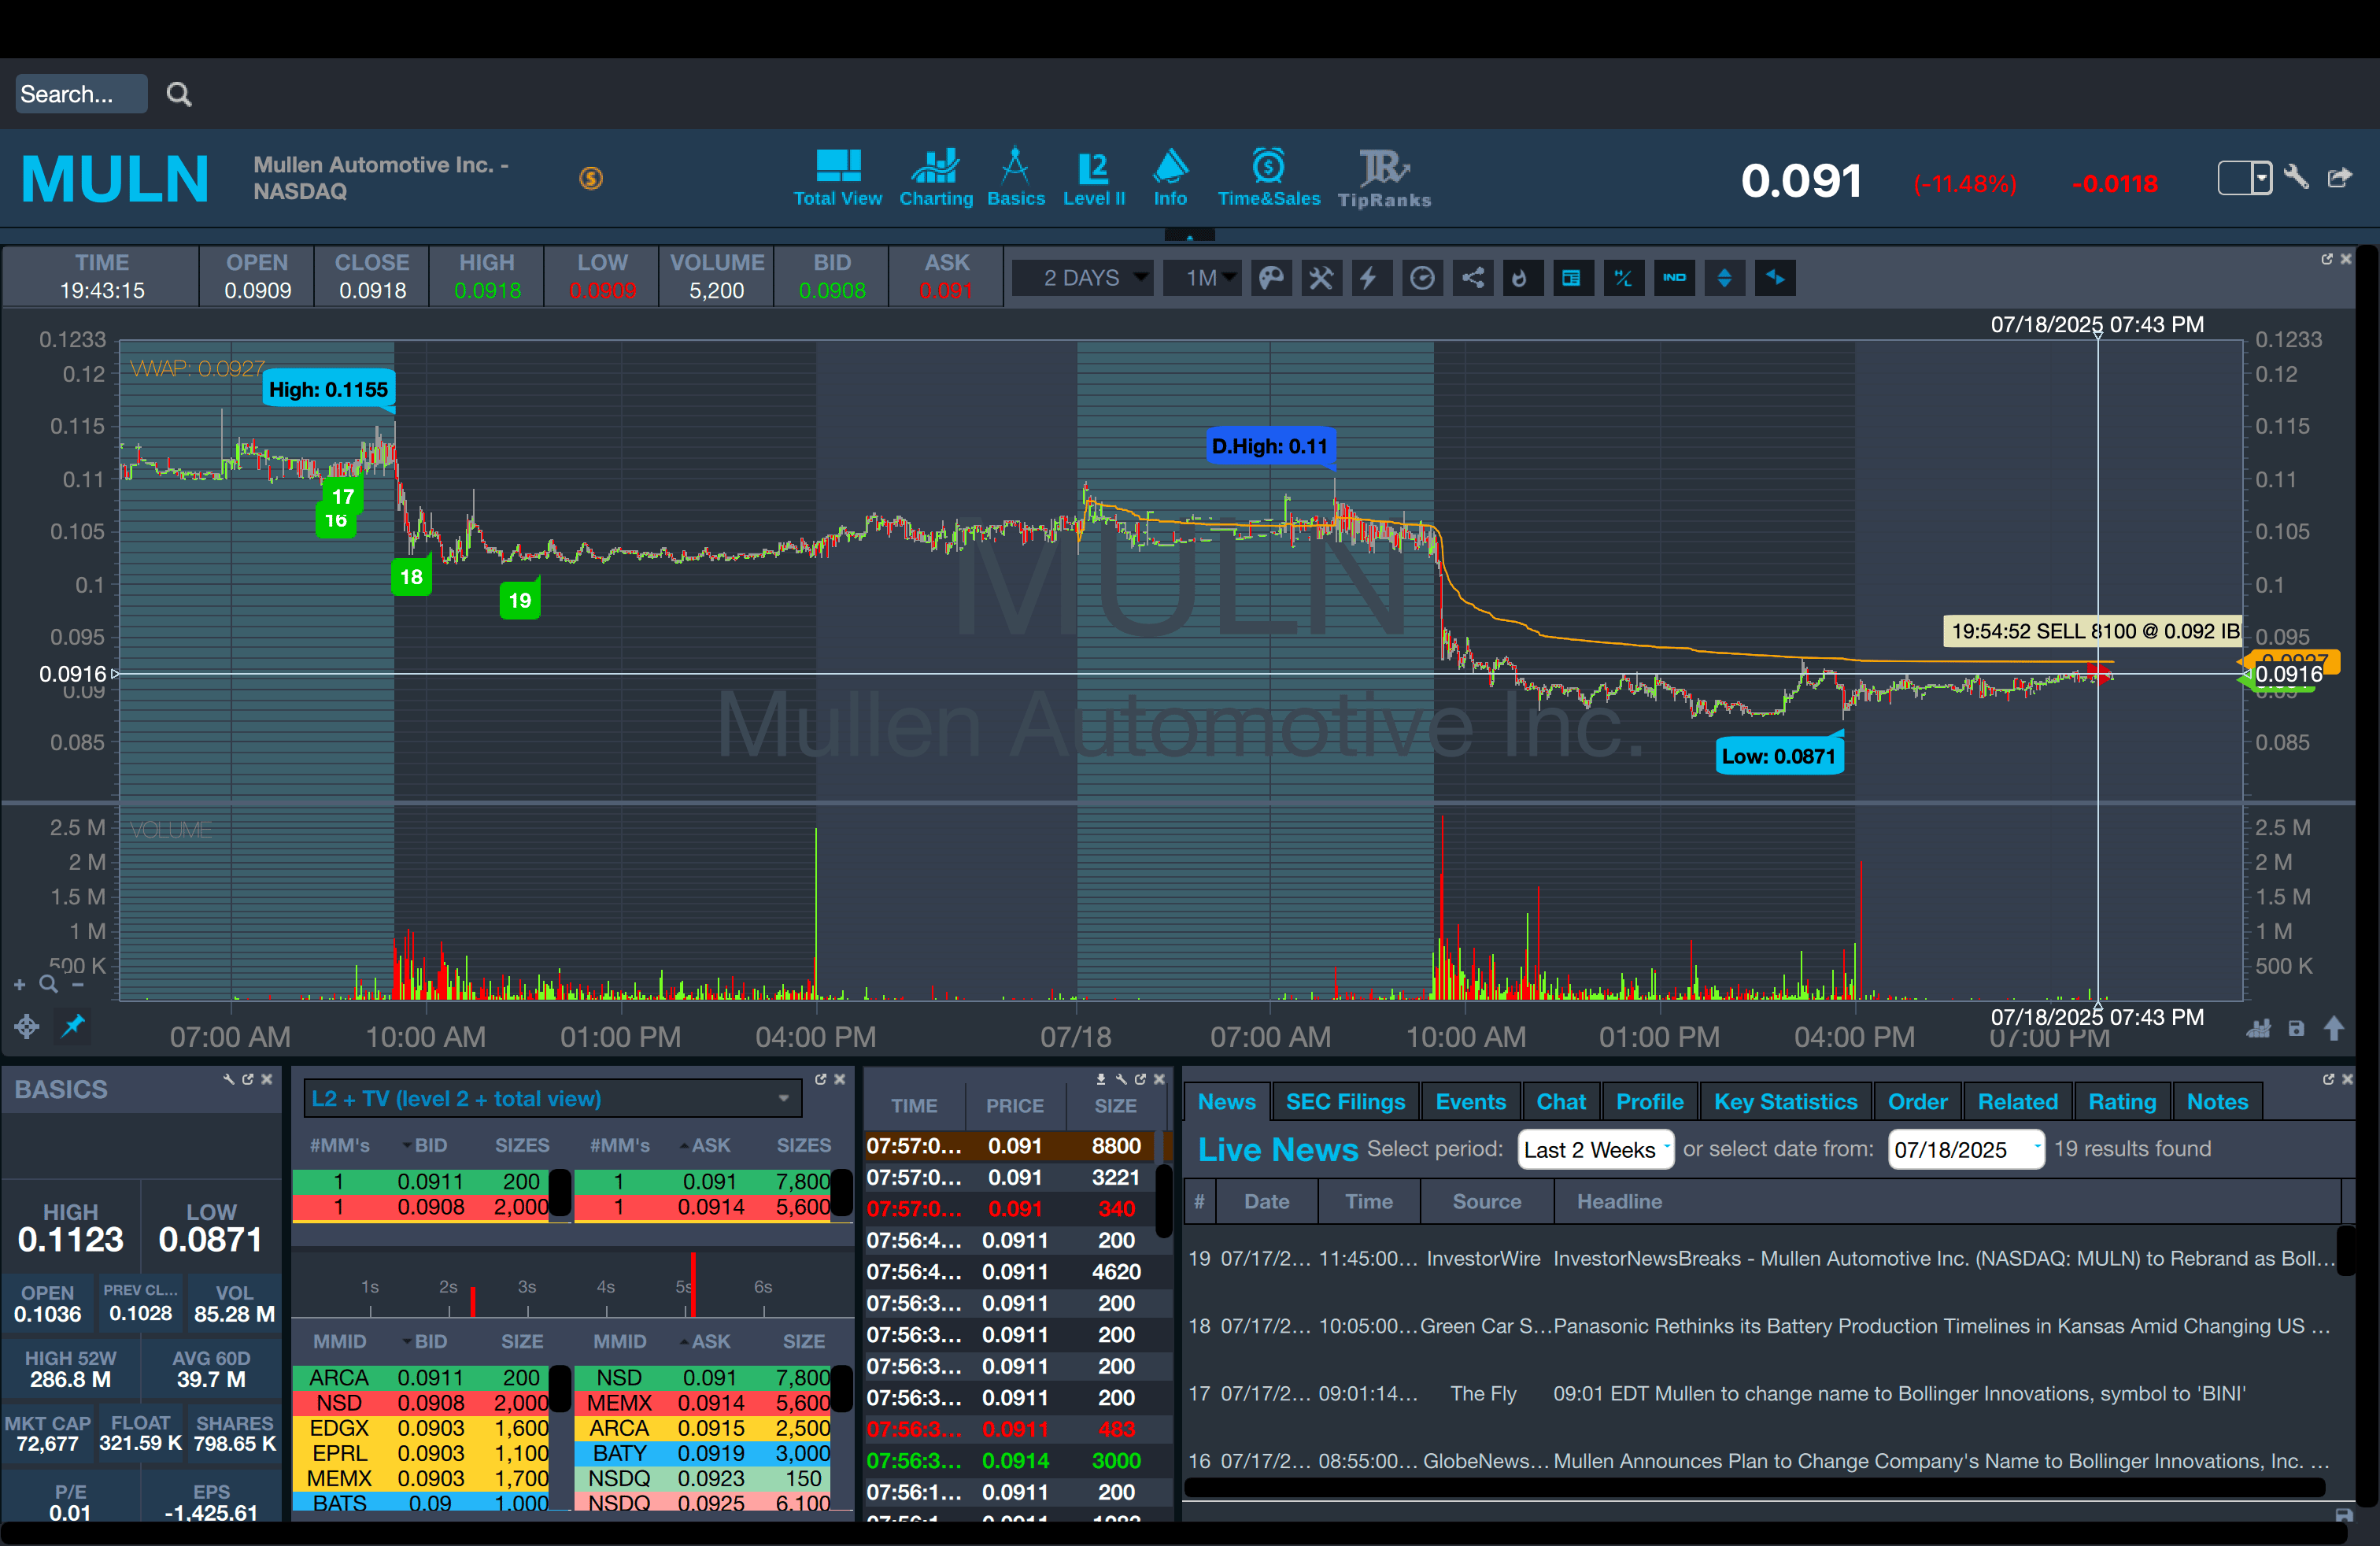Click the Charting button

[935, 179]
